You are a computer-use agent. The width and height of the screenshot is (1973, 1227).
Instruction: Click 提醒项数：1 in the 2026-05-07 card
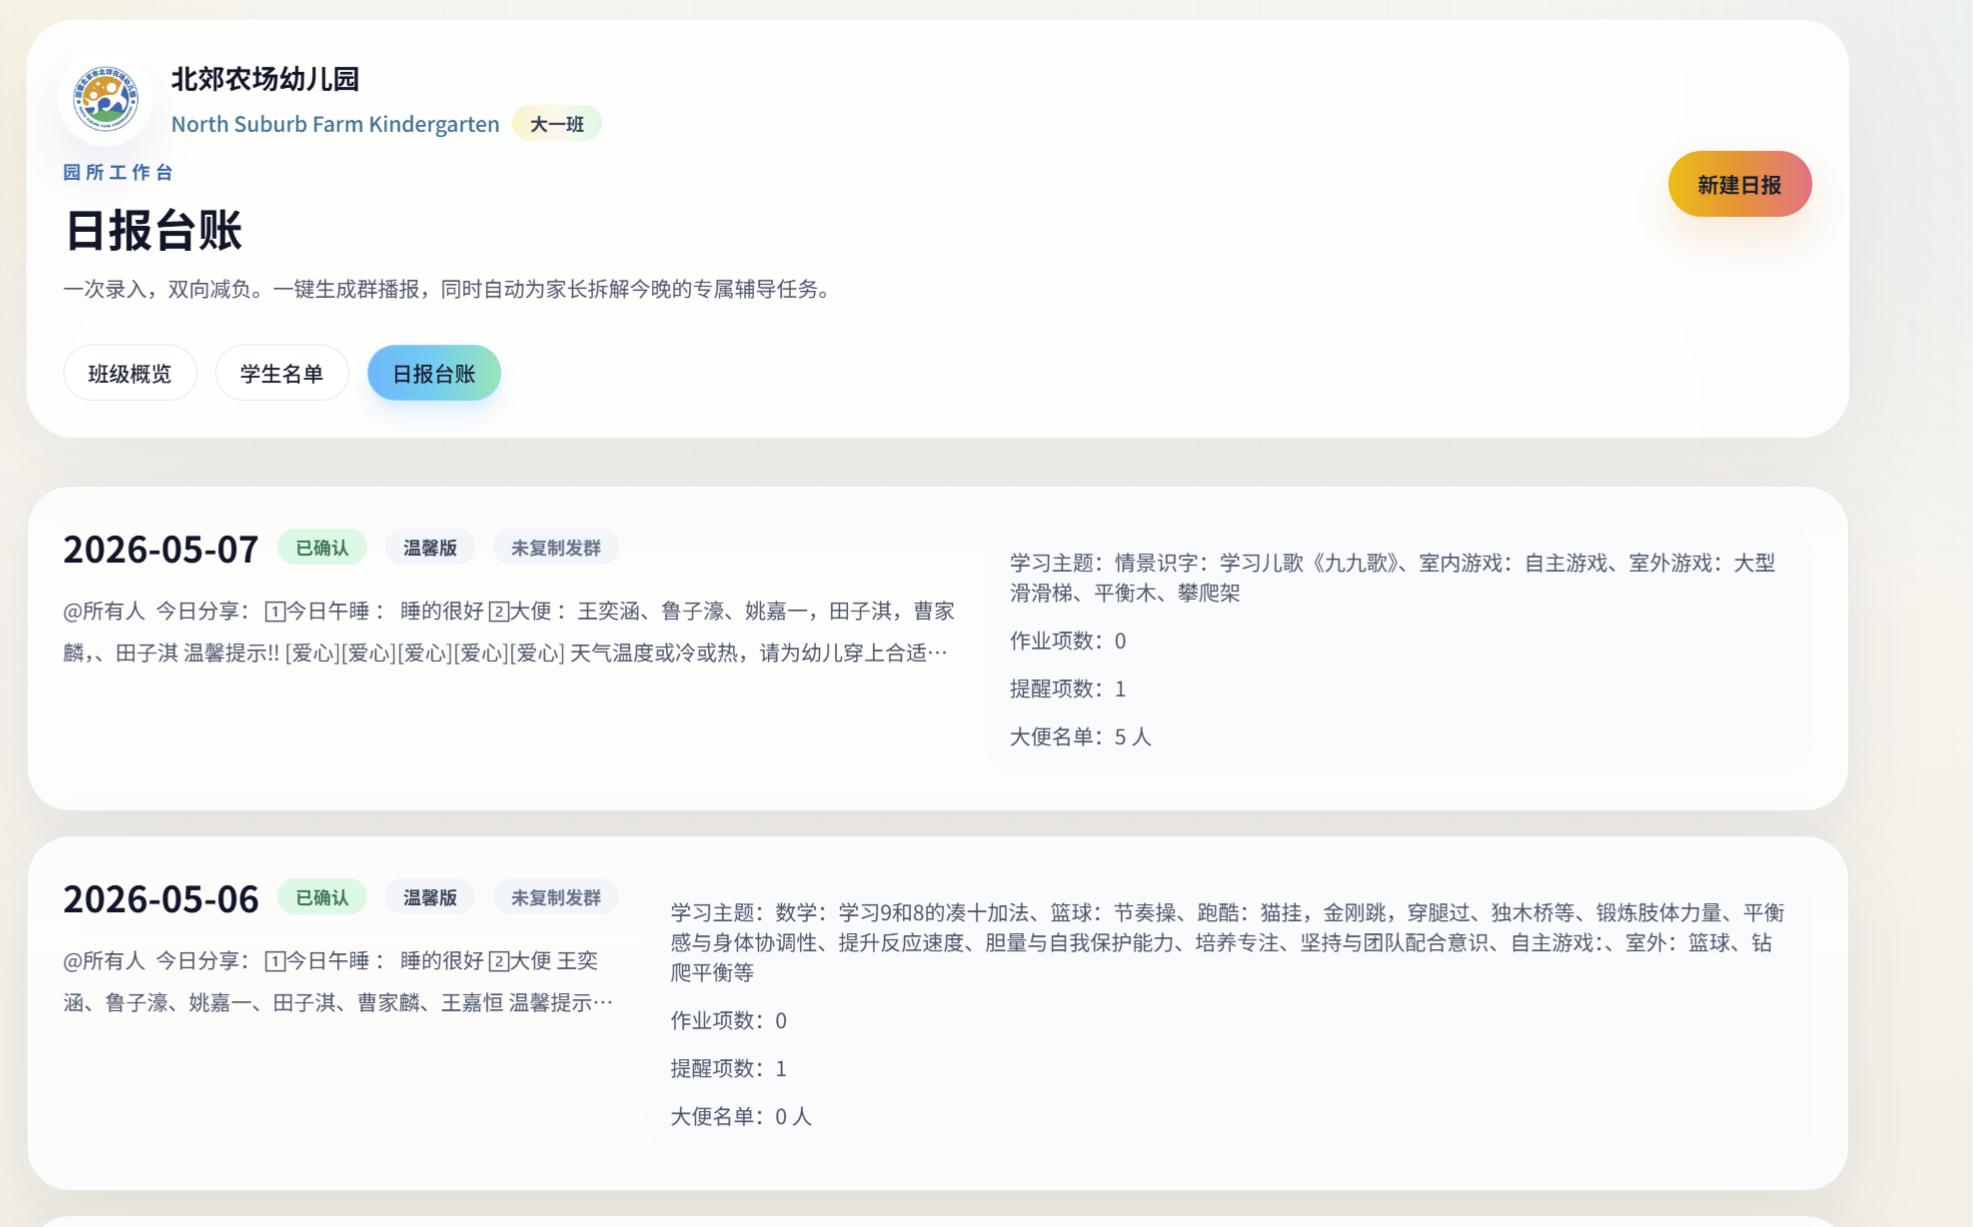coord(1068,689)
